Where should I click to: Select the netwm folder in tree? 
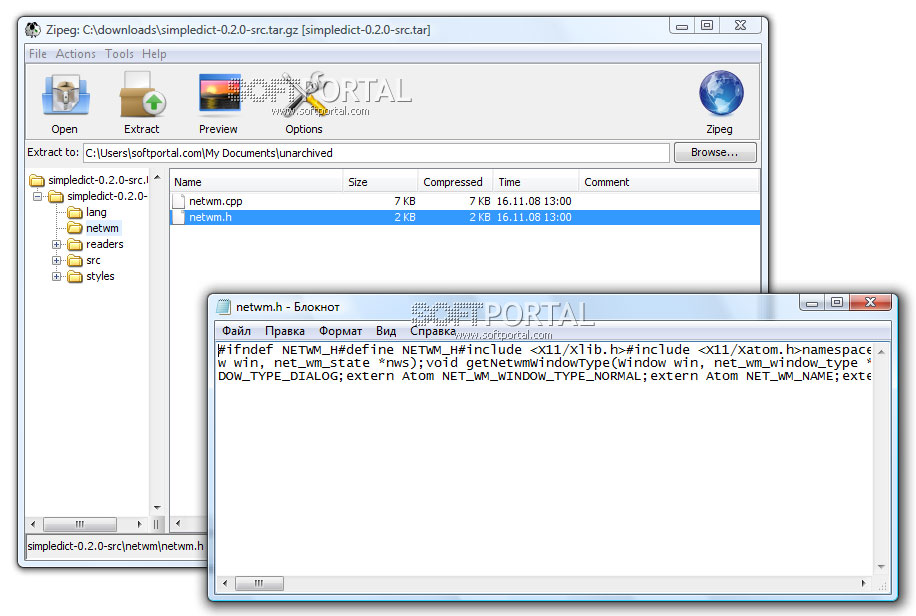[x=102, y=228]
